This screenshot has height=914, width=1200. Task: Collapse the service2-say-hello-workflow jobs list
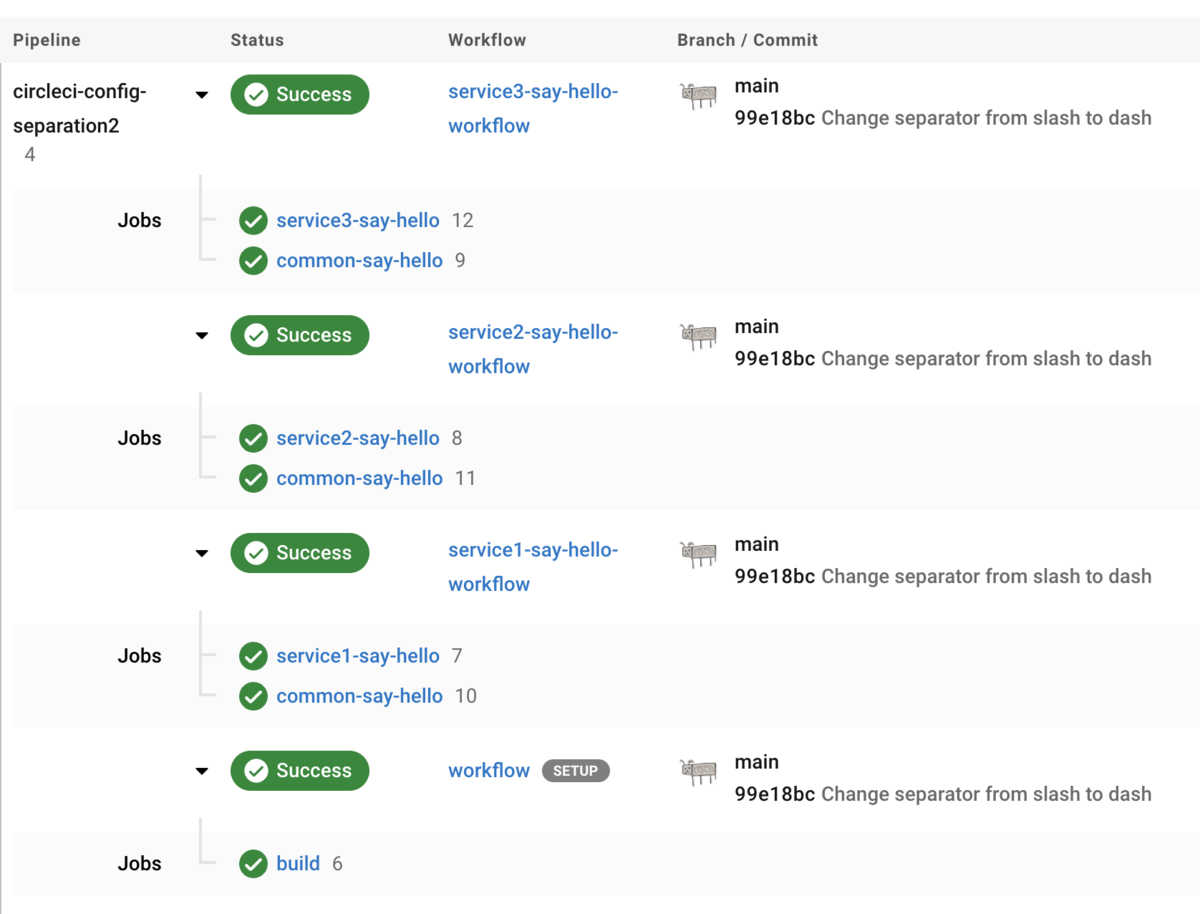(202, 336)
